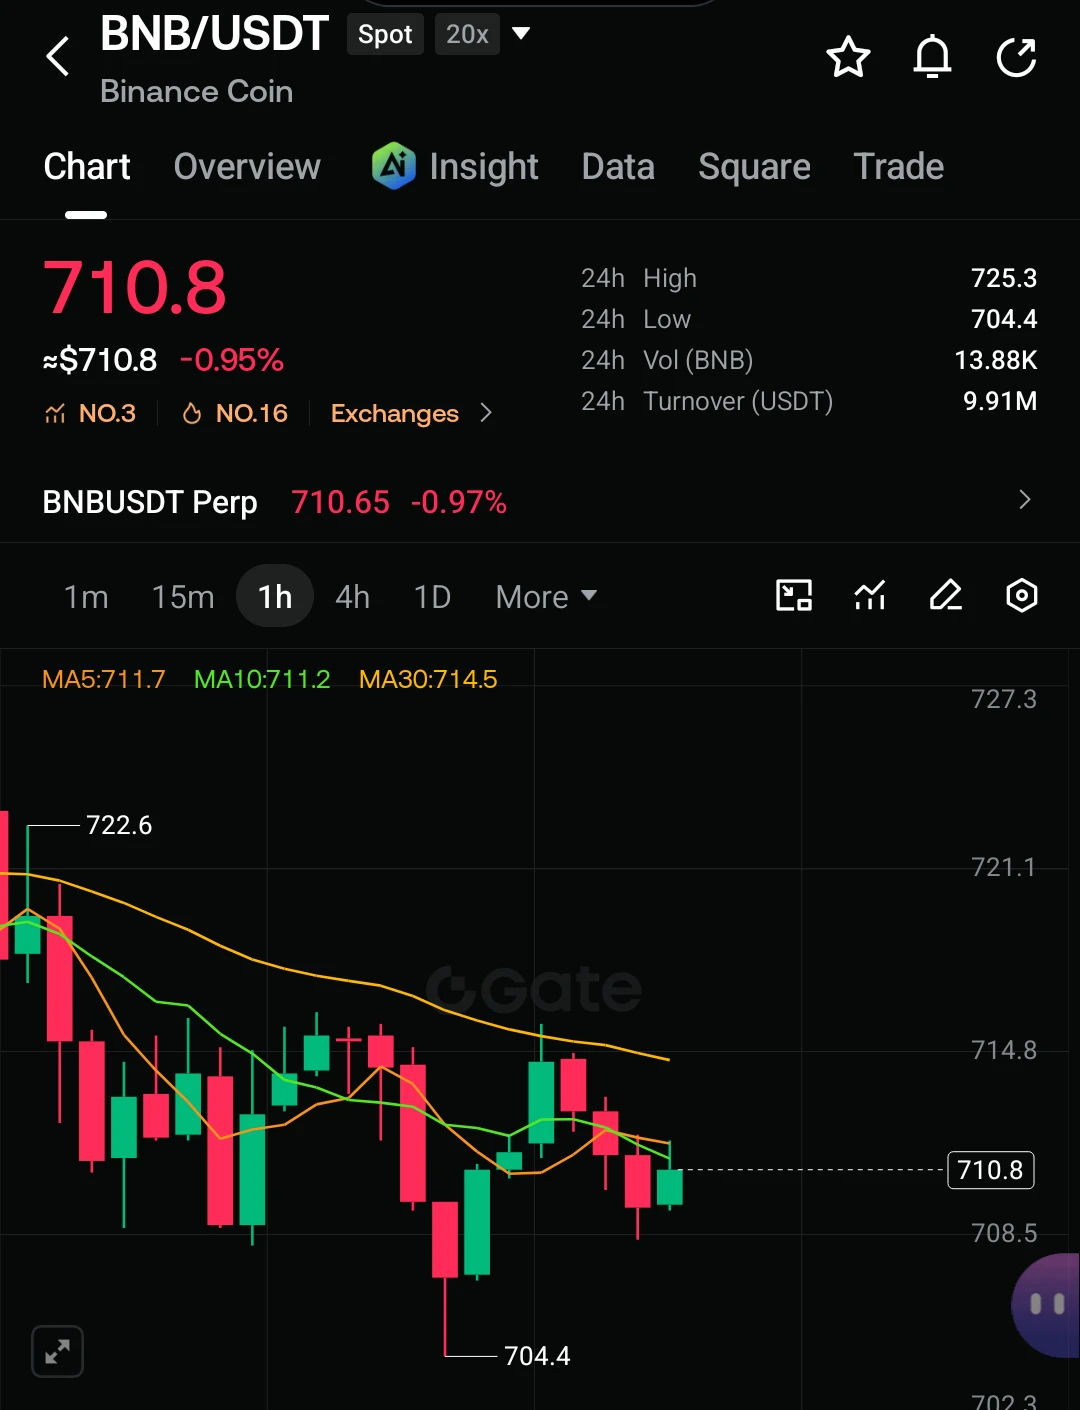Image resolution: width=1080 pixels, height=1410 pixels.
Task: Open picture-in-picture chart icon
Action: 794,596
